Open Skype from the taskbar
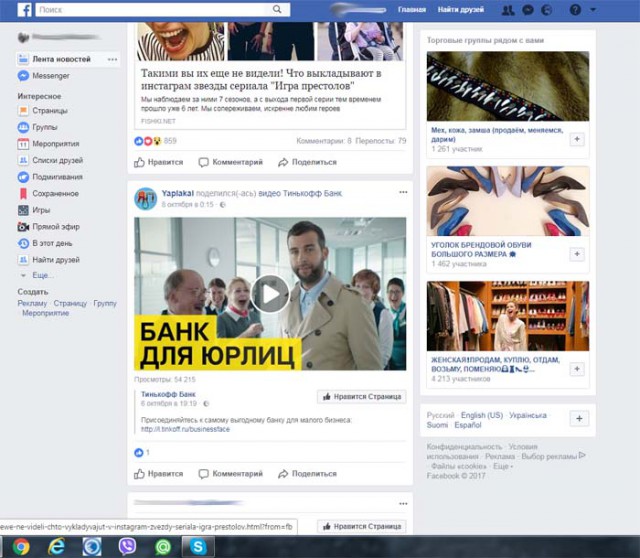 point(198,547)
